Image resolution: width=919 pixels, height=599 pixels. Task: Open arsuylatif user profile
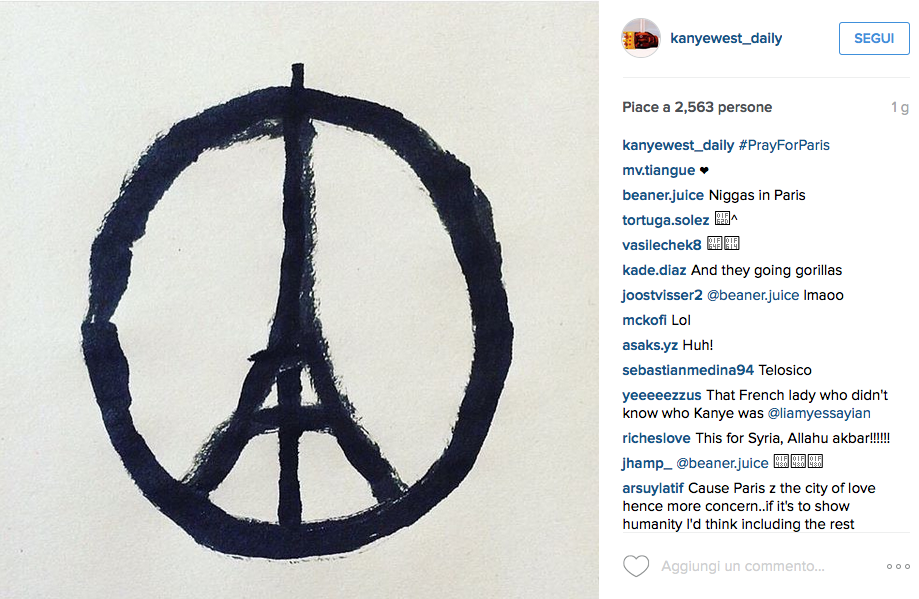[653, 488]
